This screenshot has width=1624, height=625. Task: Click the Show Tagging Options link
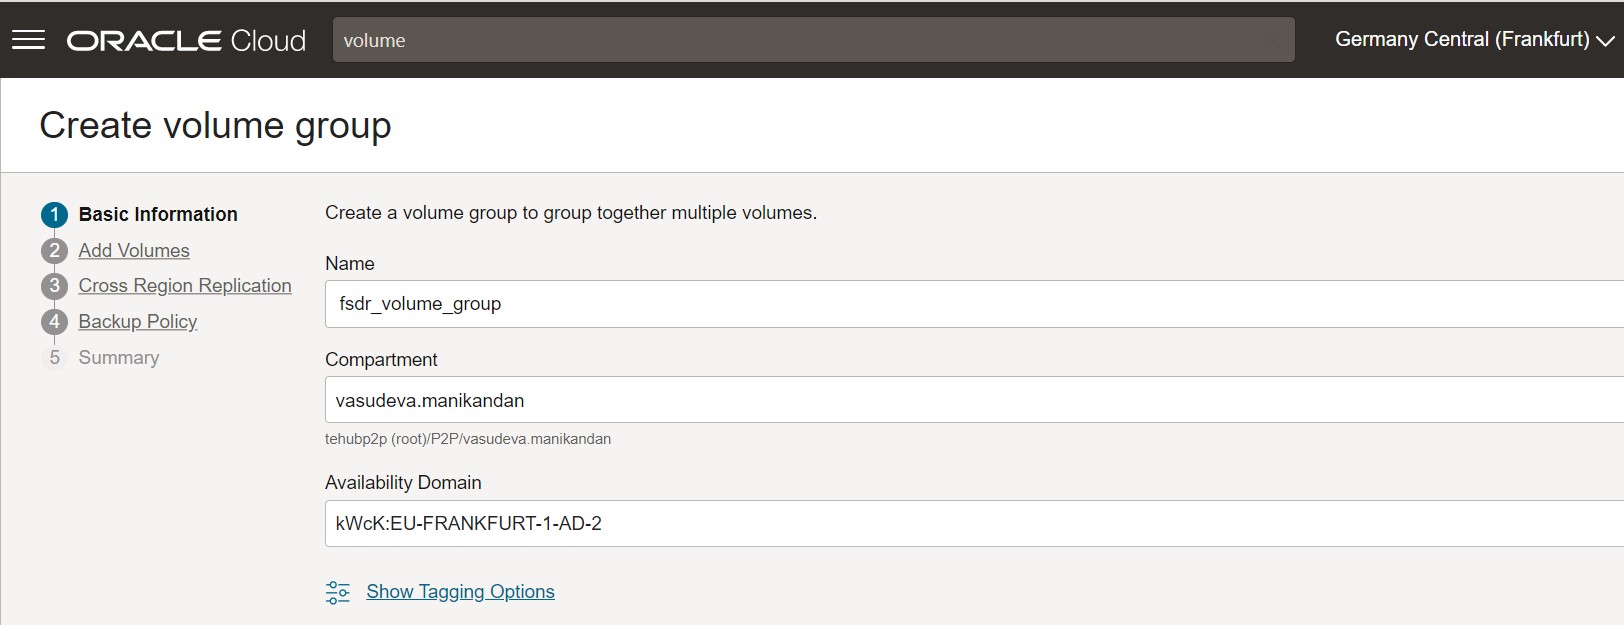(460, 592)
